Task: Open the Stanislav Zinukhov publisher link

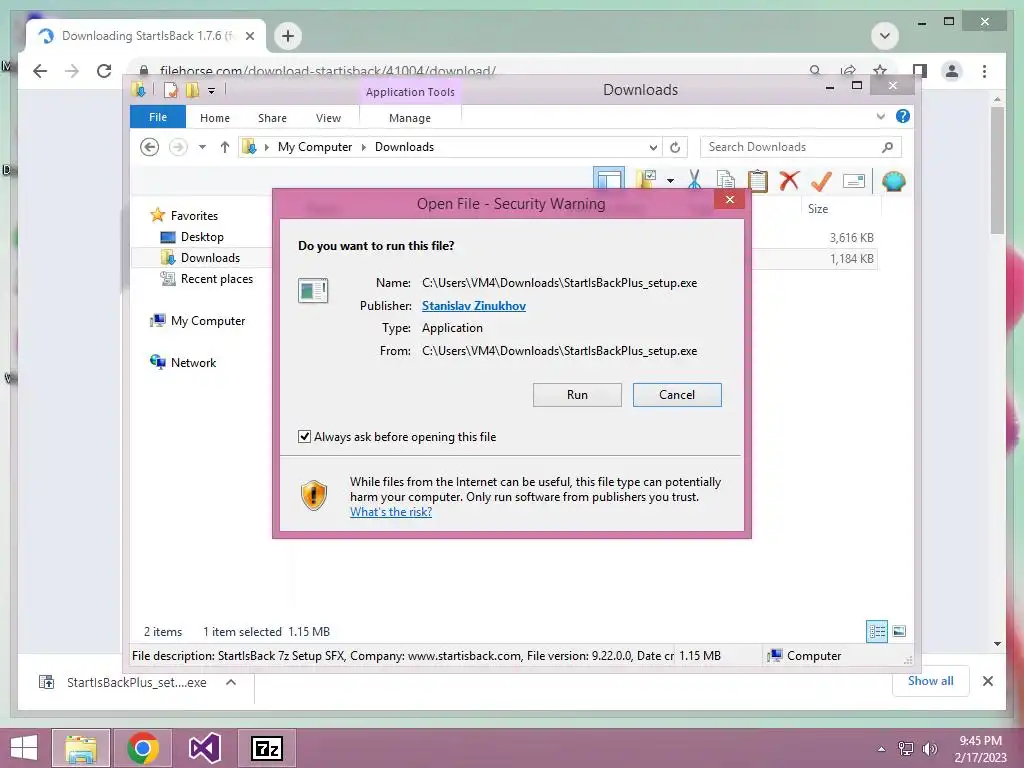Action: pos(474,306)
